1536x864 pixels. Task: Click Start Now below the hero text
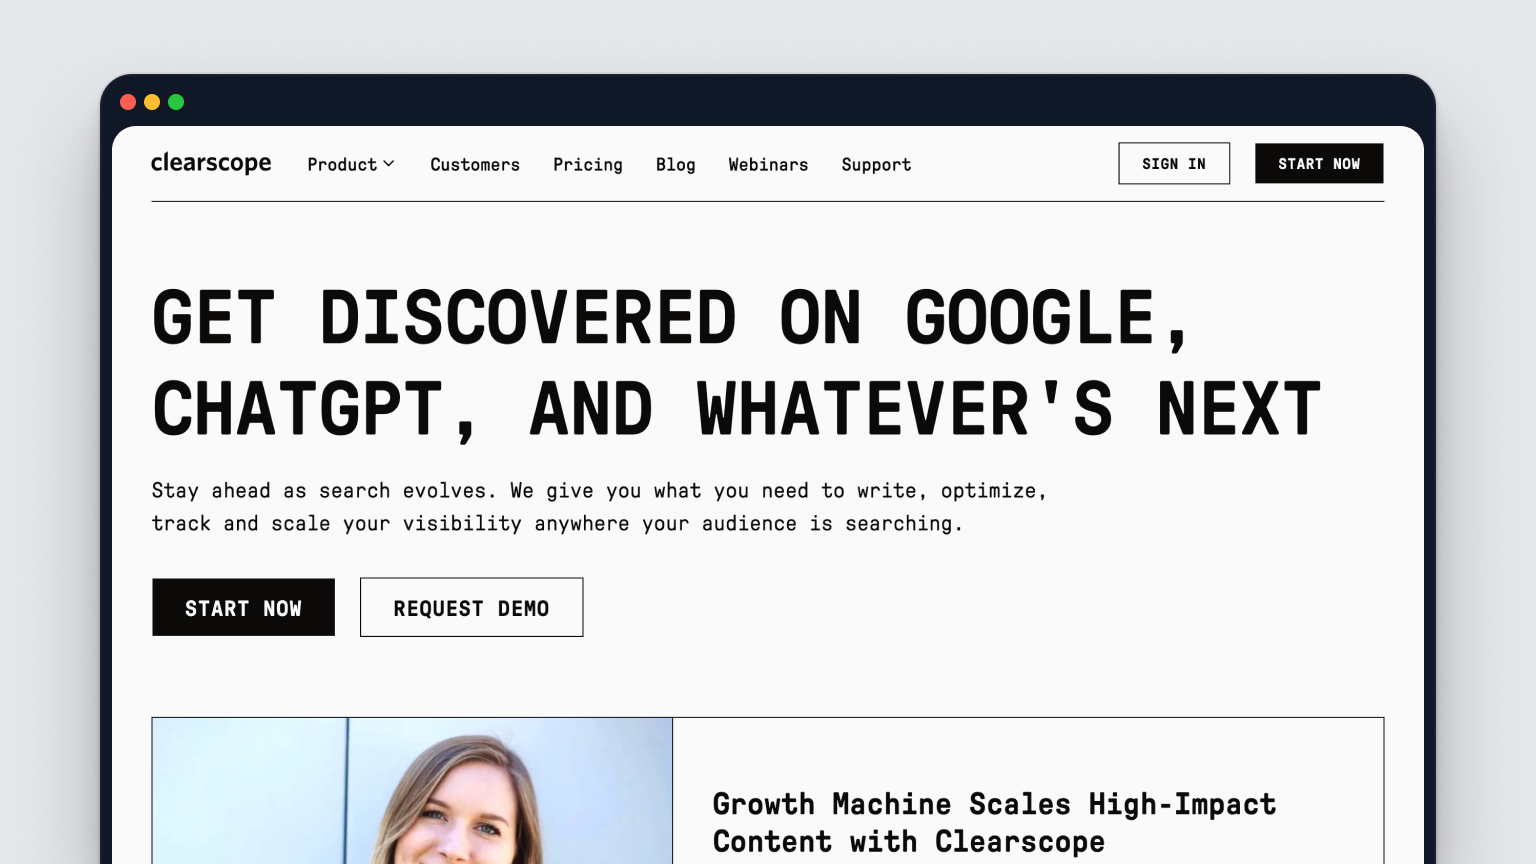pos(243,608)
